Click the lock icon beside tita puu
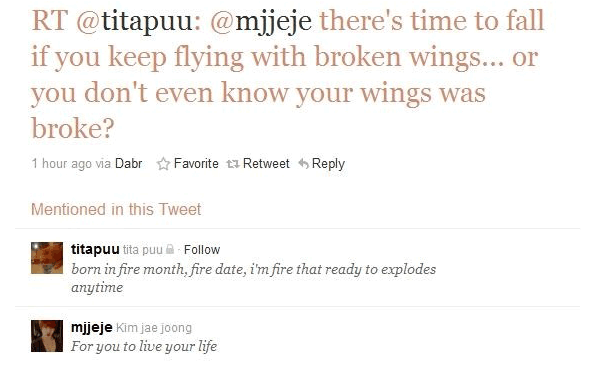Image resolution: width=600 pixels, height=365 pixels. pyautogui.click(x=170, y=249)
